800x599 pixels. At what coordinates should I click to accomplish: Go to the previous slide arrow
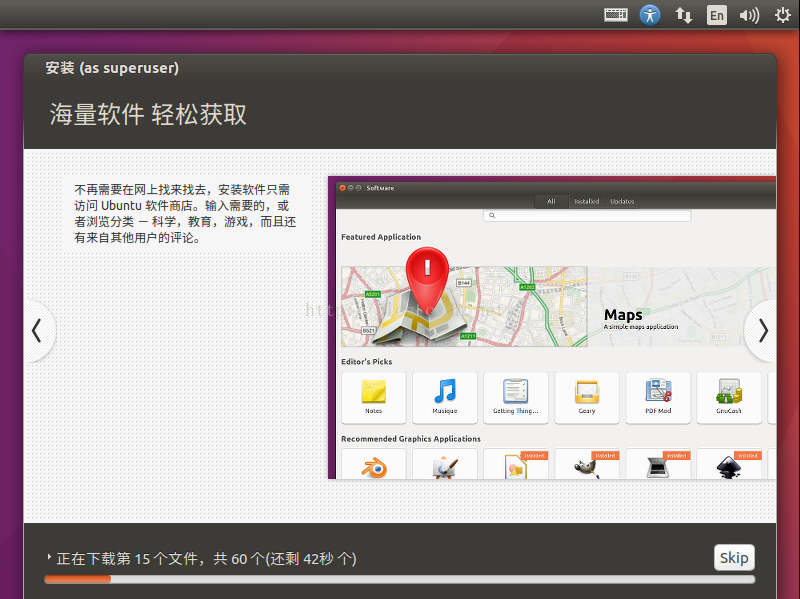pyautogui.click(x=37, y=331)
